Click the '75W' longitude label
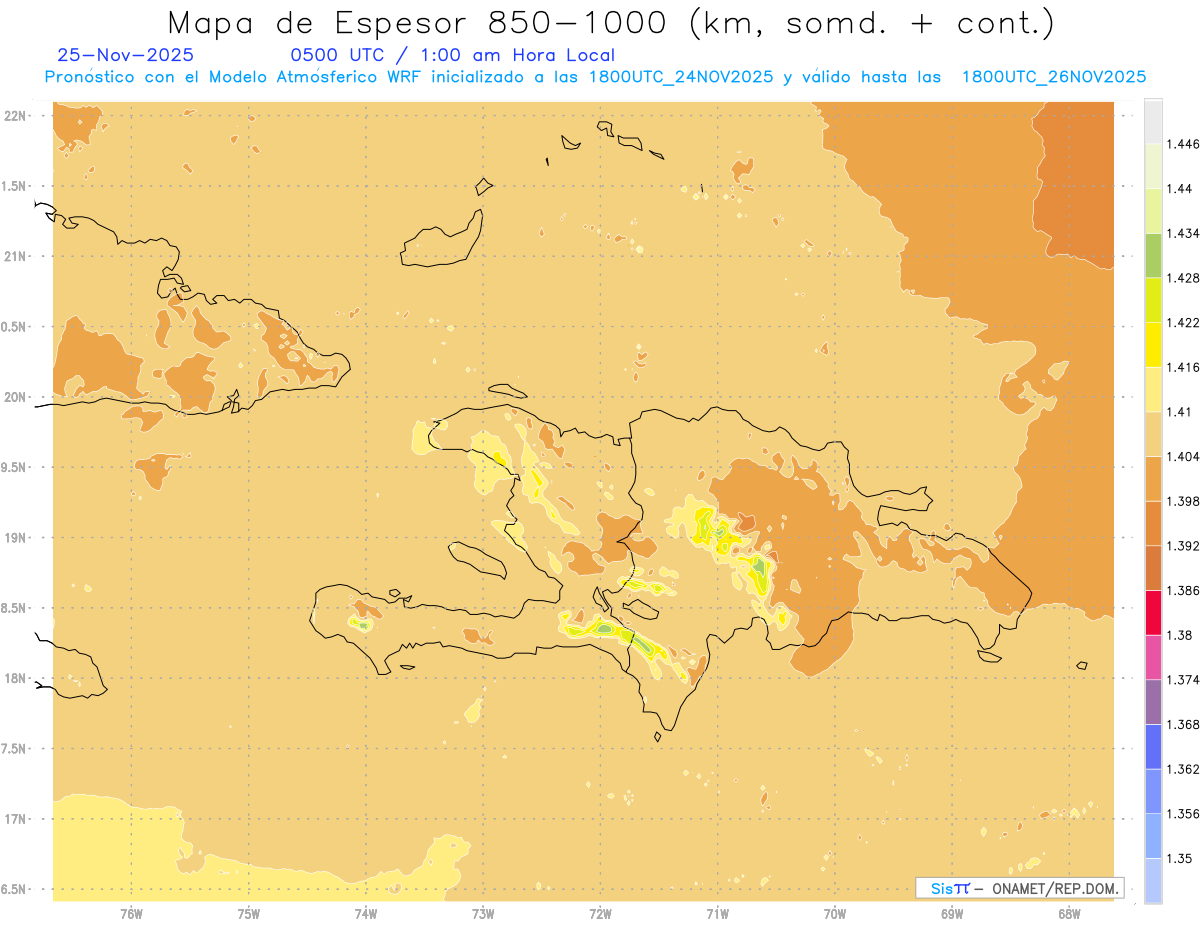This screenshot has height=927, width=1200. click(249, 914)
